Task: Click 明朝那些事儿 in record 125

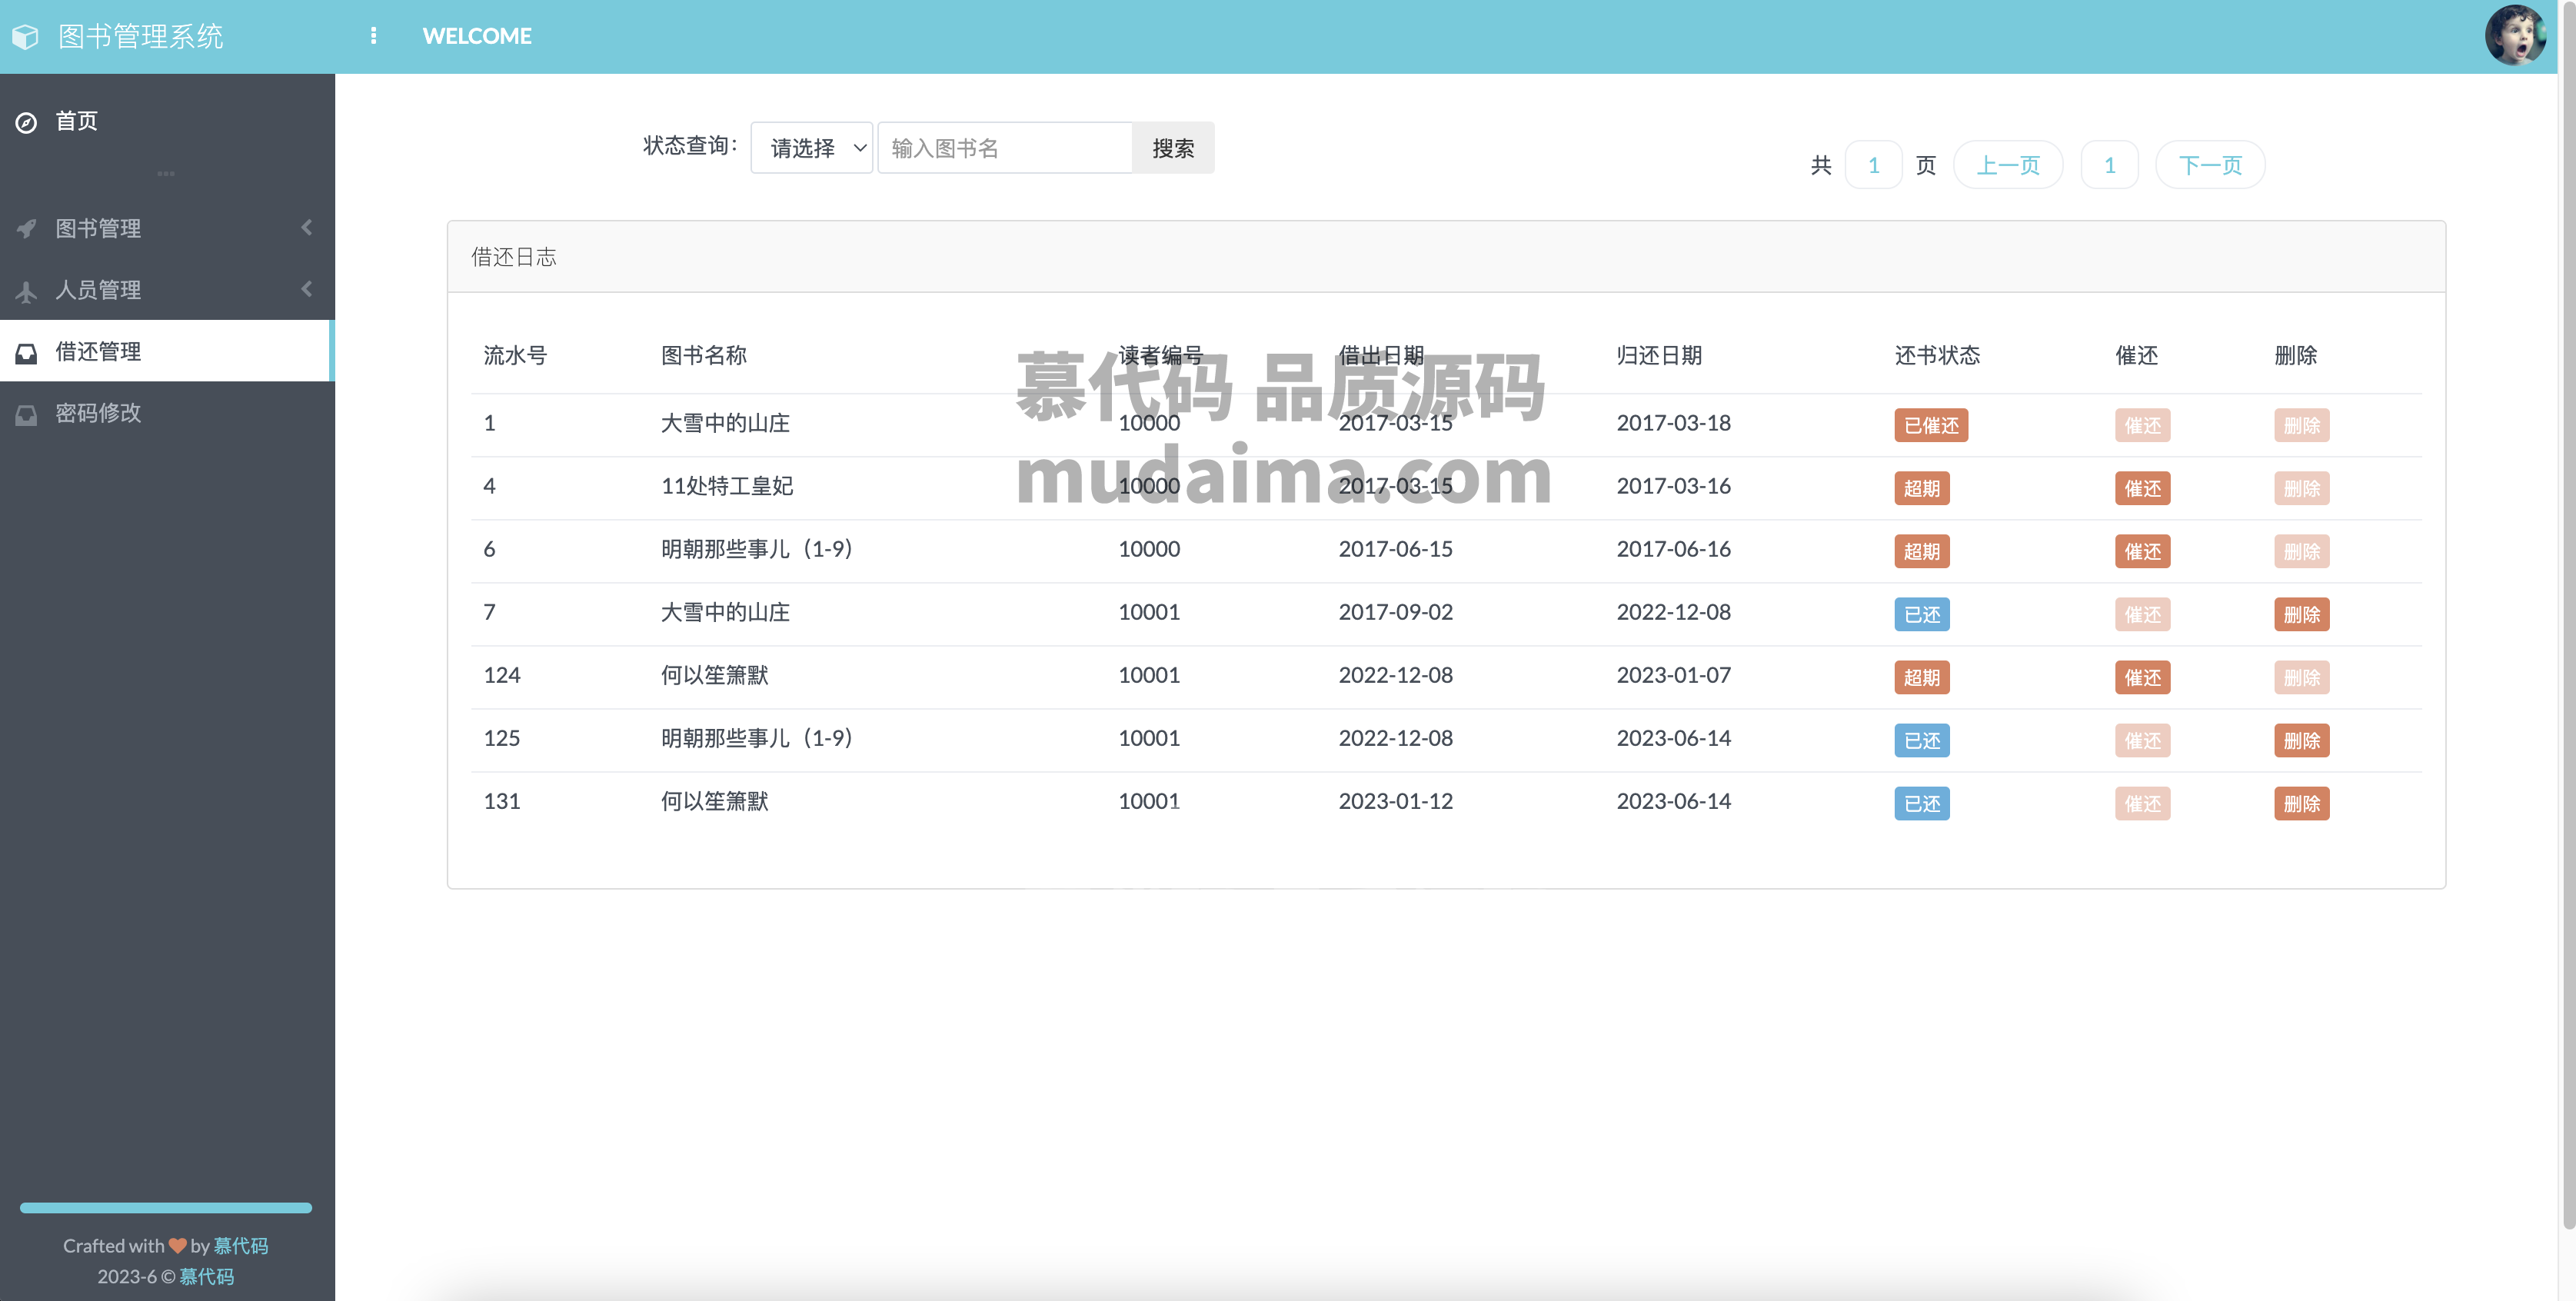Action: point(756,738)
